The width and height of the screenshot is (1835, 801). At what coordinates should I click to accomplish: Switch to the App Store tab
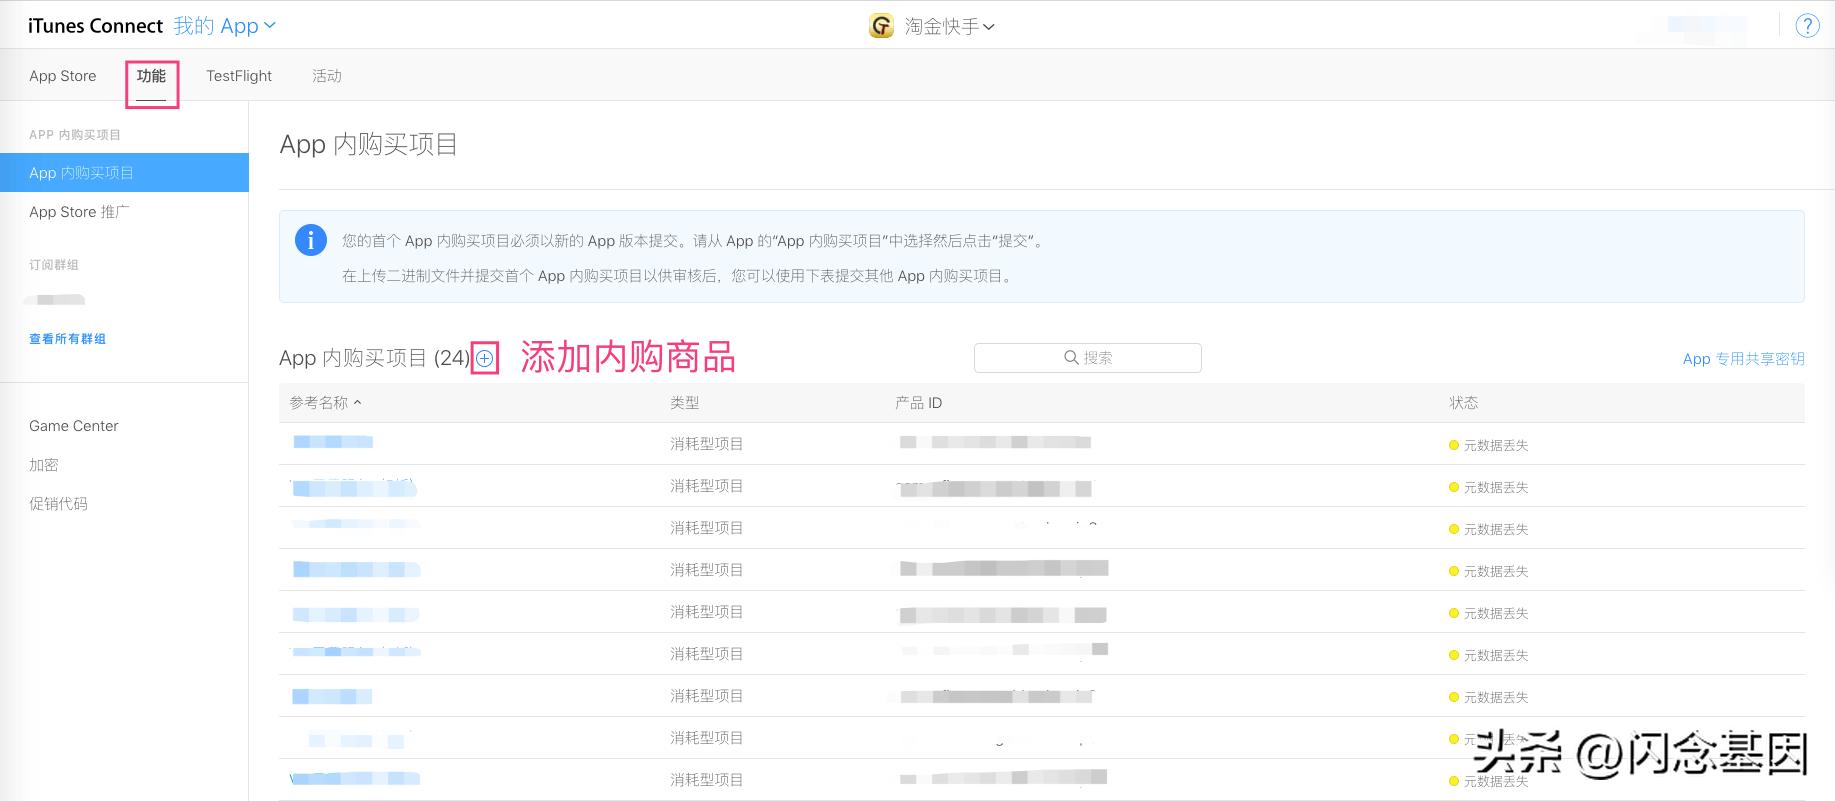pos(63,76)
